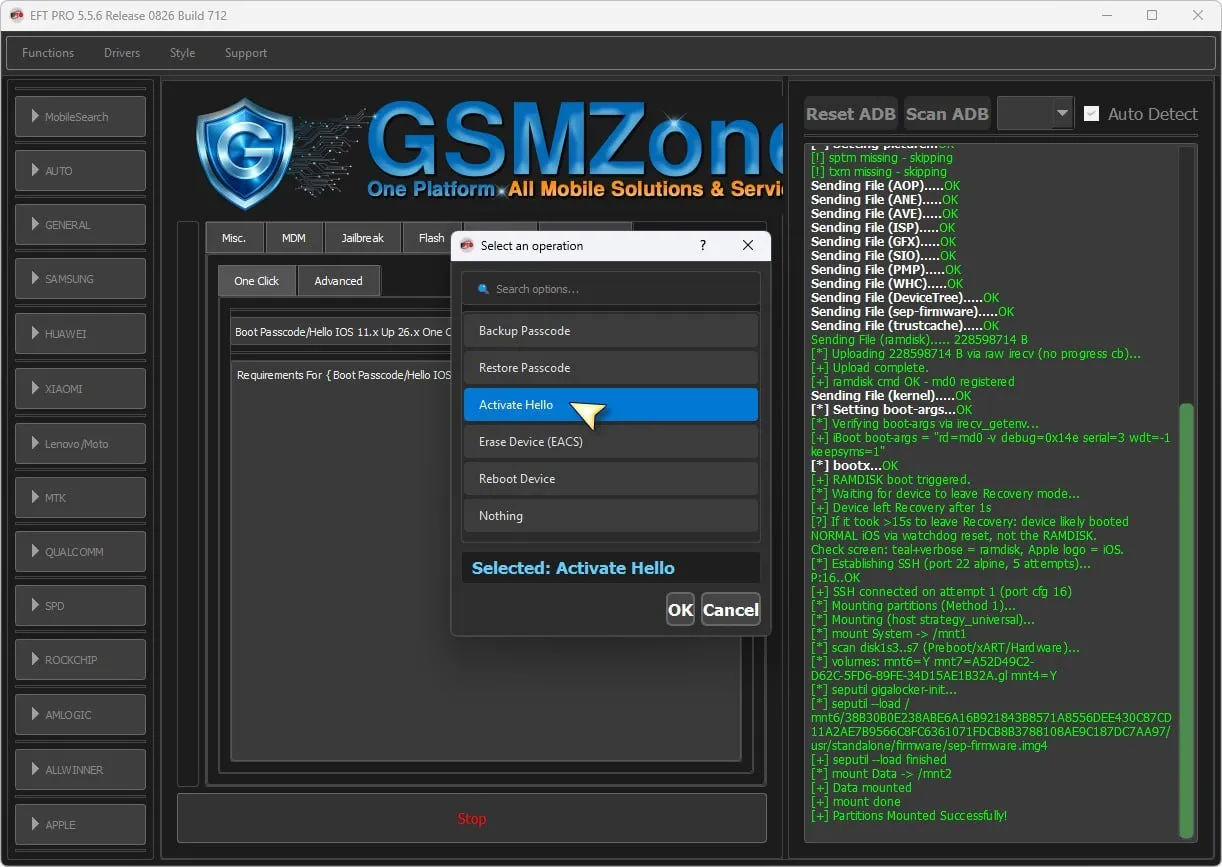Choose Backup Passcode operation

click(611, 331)
